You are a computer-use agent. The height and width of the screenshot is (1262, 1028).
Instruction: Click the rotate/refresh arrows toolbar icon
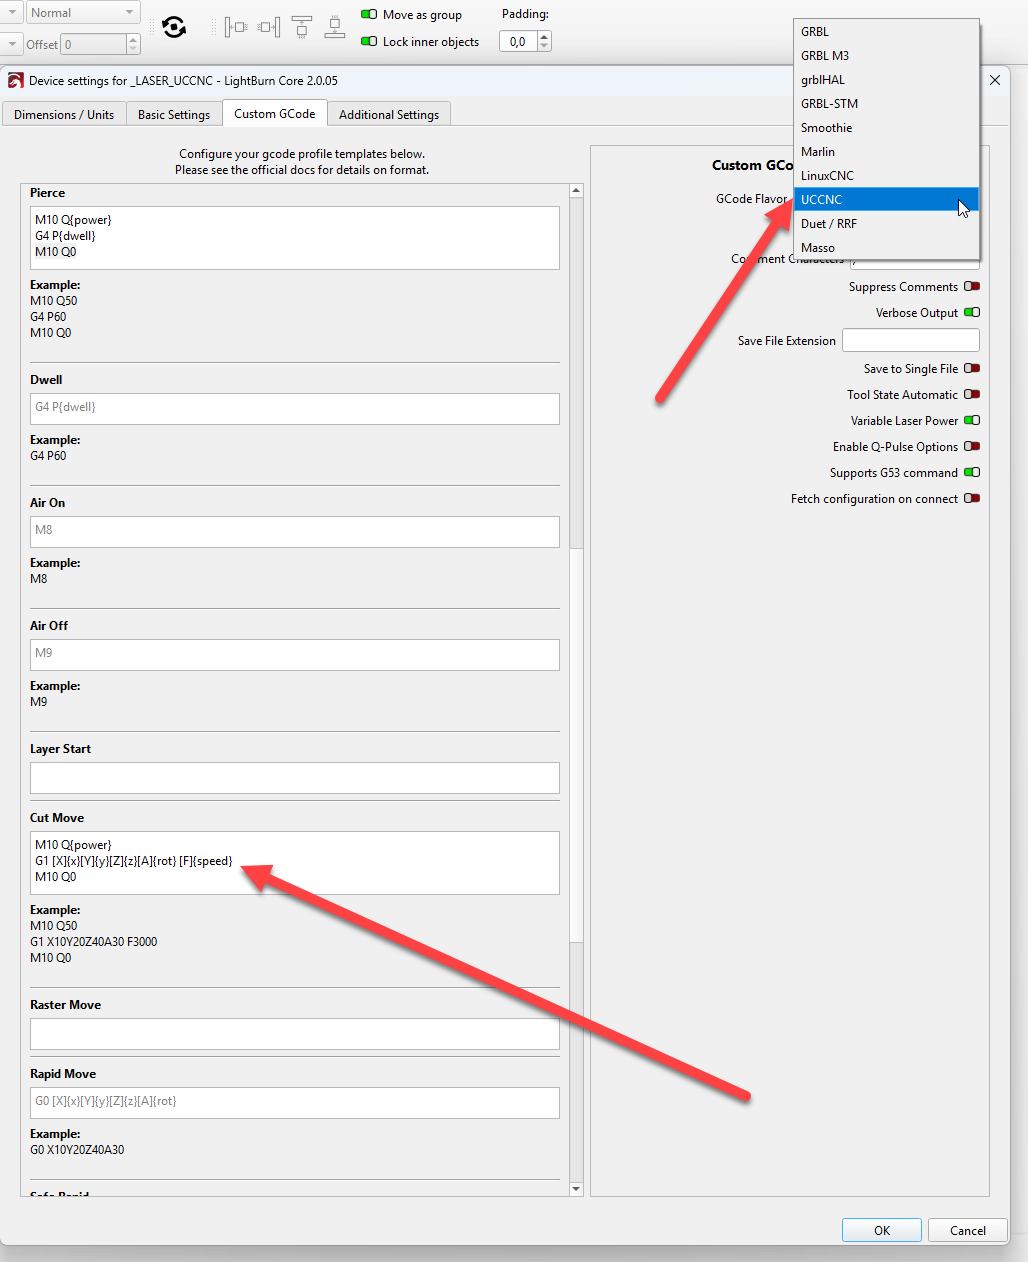pos(174,27)
